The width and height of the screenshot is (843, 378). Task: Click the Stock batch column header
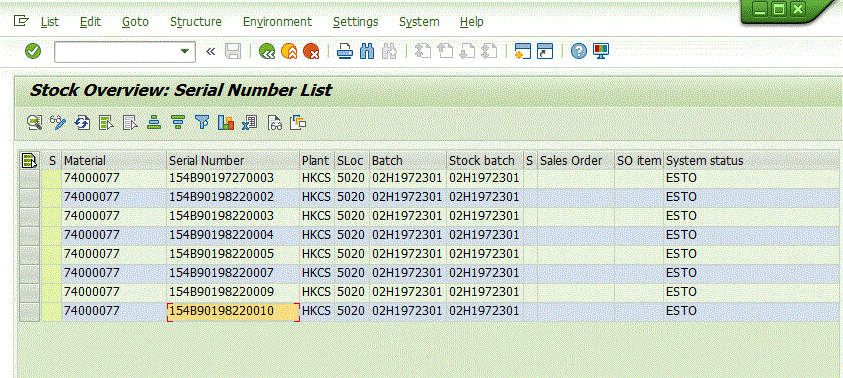click(484, 161)
